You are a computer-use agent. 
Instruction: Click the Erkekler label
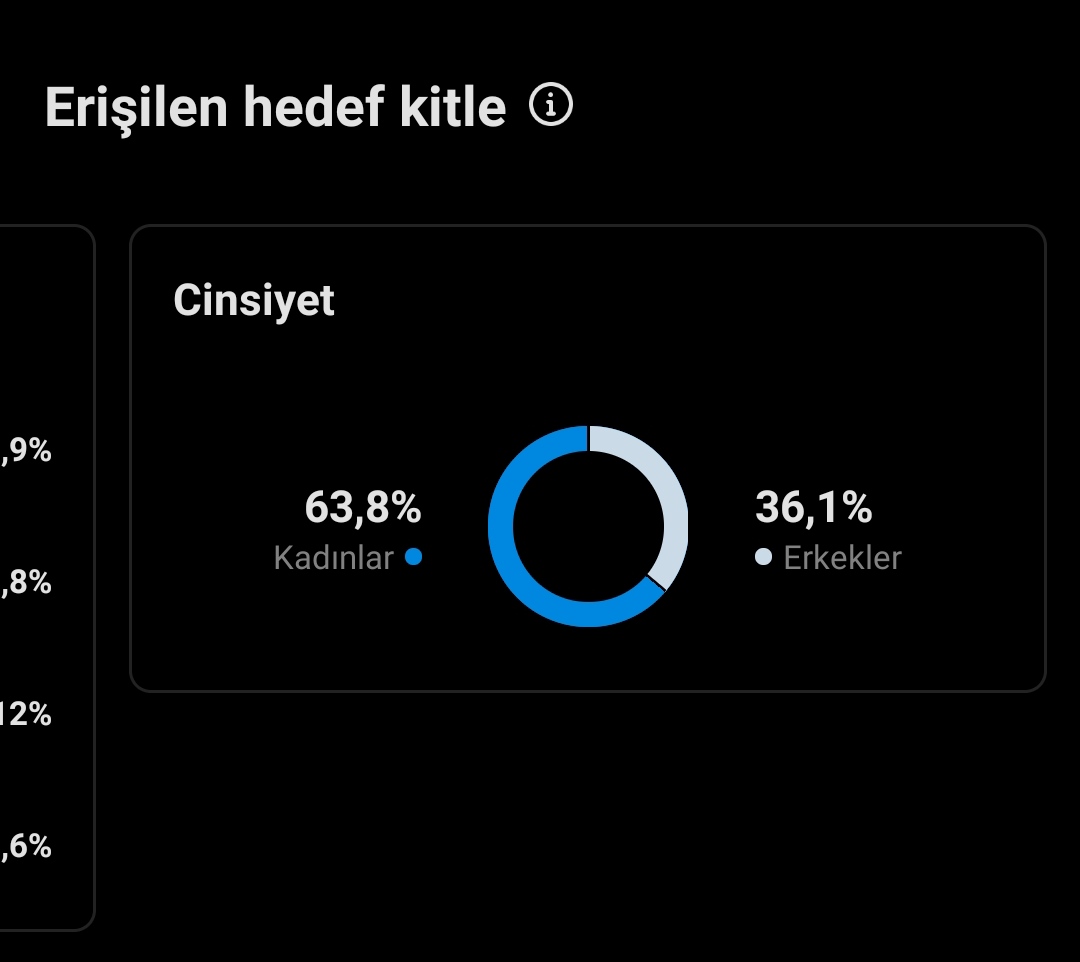[842, 558]
